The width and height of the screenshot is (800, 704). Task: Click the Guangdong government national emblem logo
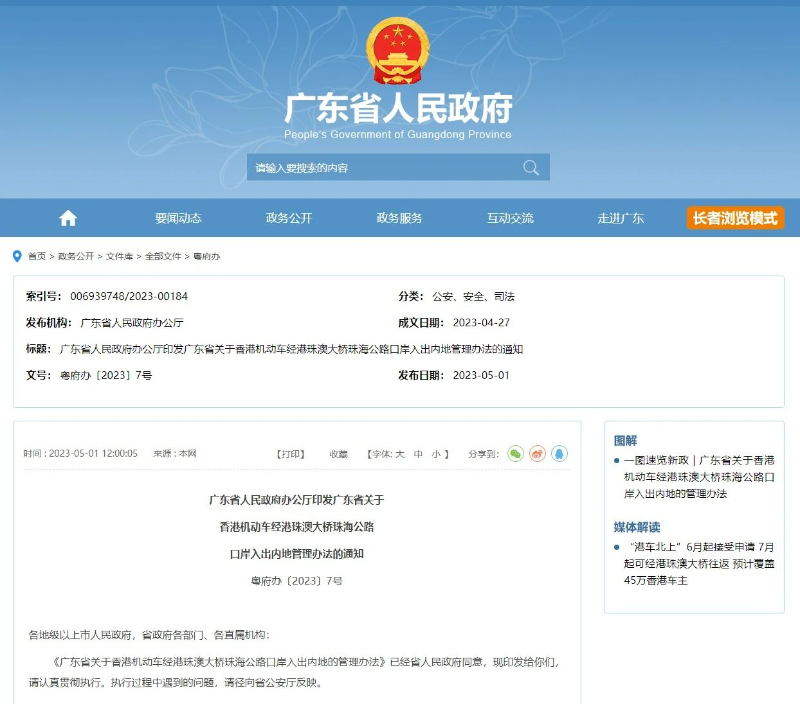(x=398, y=51)
